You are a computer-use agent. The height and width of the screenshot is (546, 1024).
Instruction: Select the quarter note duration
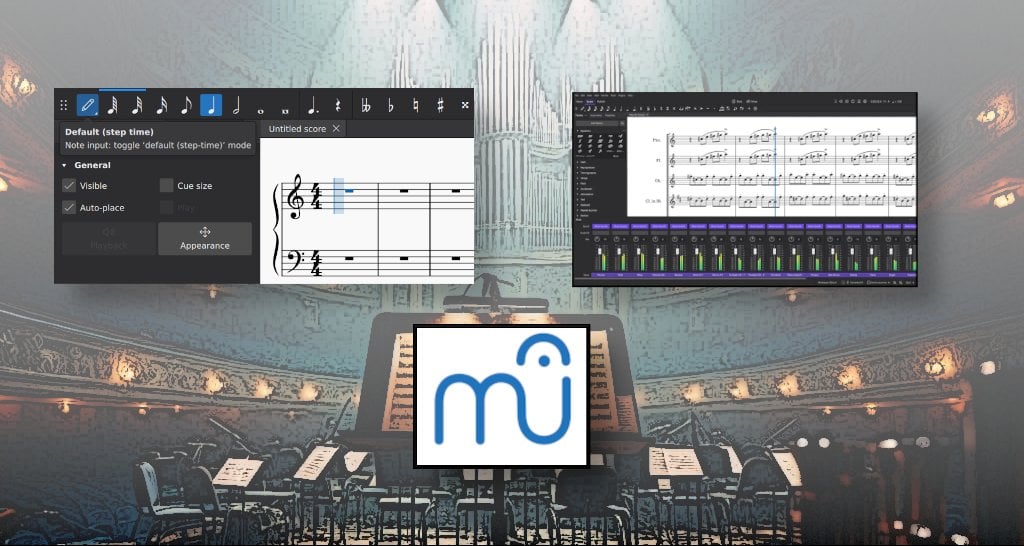[x=211, y=105]
